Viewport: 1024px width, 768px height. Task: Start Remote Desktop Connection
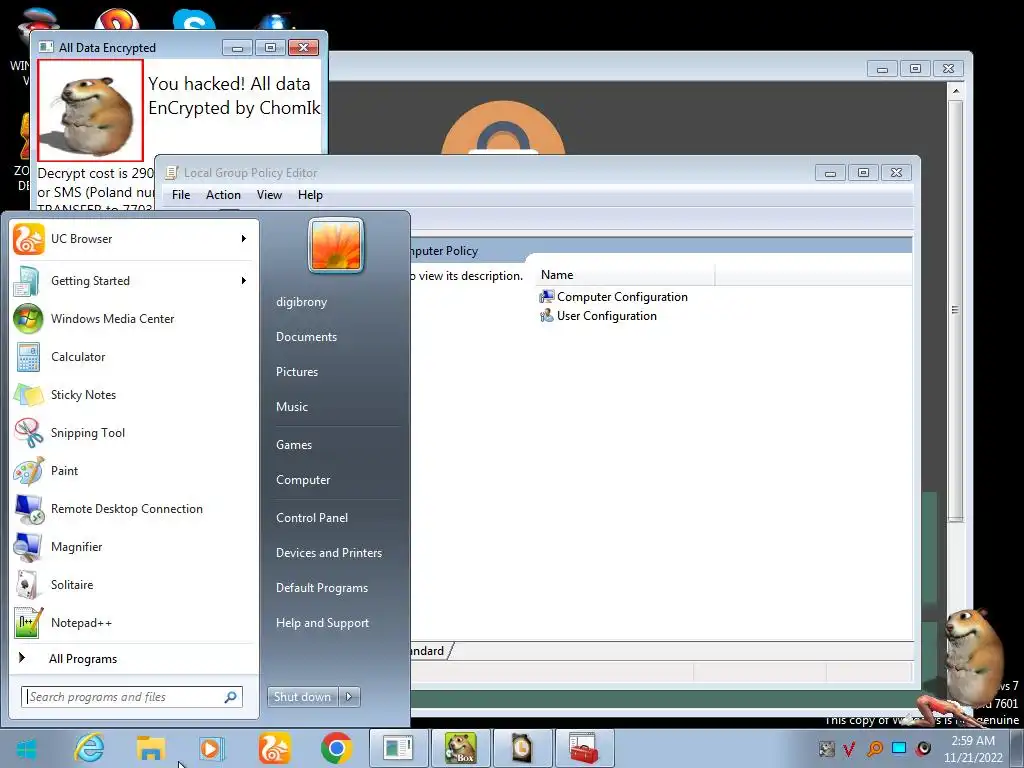pos(134,509)
